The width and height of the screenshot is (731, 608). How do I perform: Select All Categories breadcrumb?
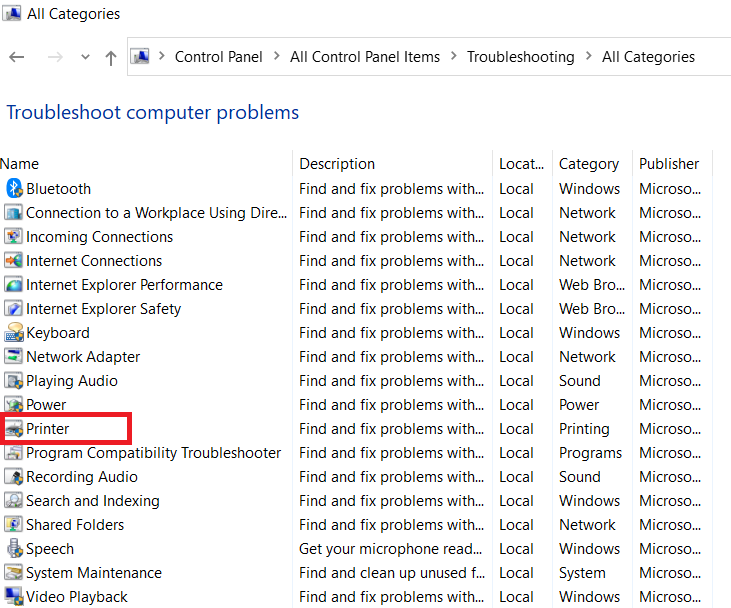coord(648,57)
